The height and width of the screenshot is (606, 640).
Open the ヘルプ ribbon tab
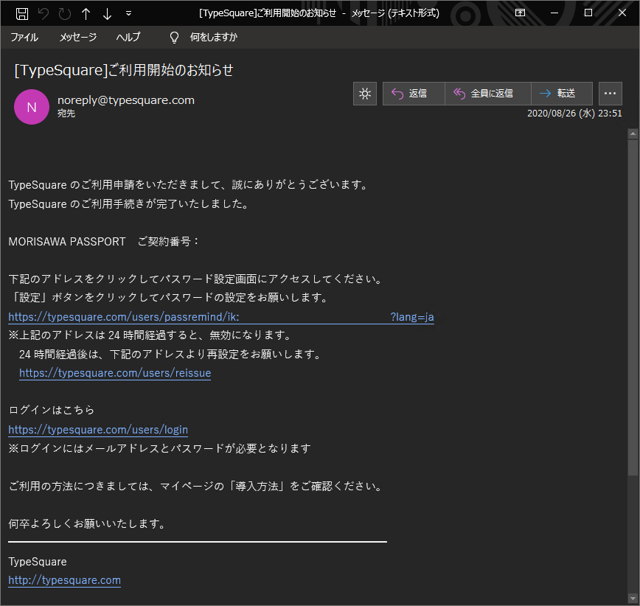pyautogui.click(x=128, y=37)
